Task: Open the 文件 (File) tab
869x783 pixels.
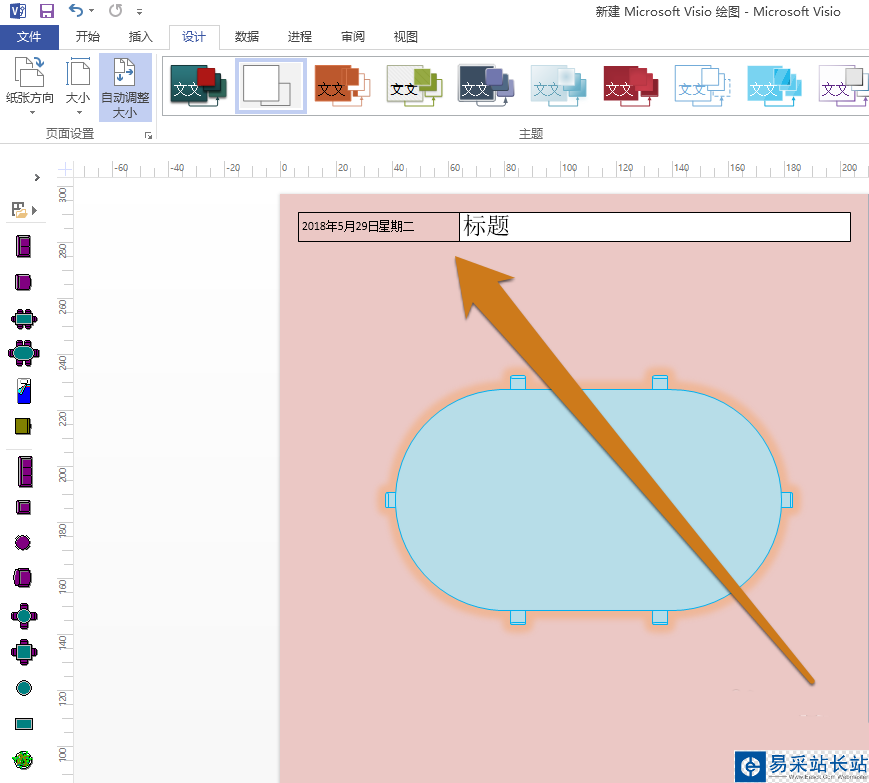Action: [x=29, y=37]
